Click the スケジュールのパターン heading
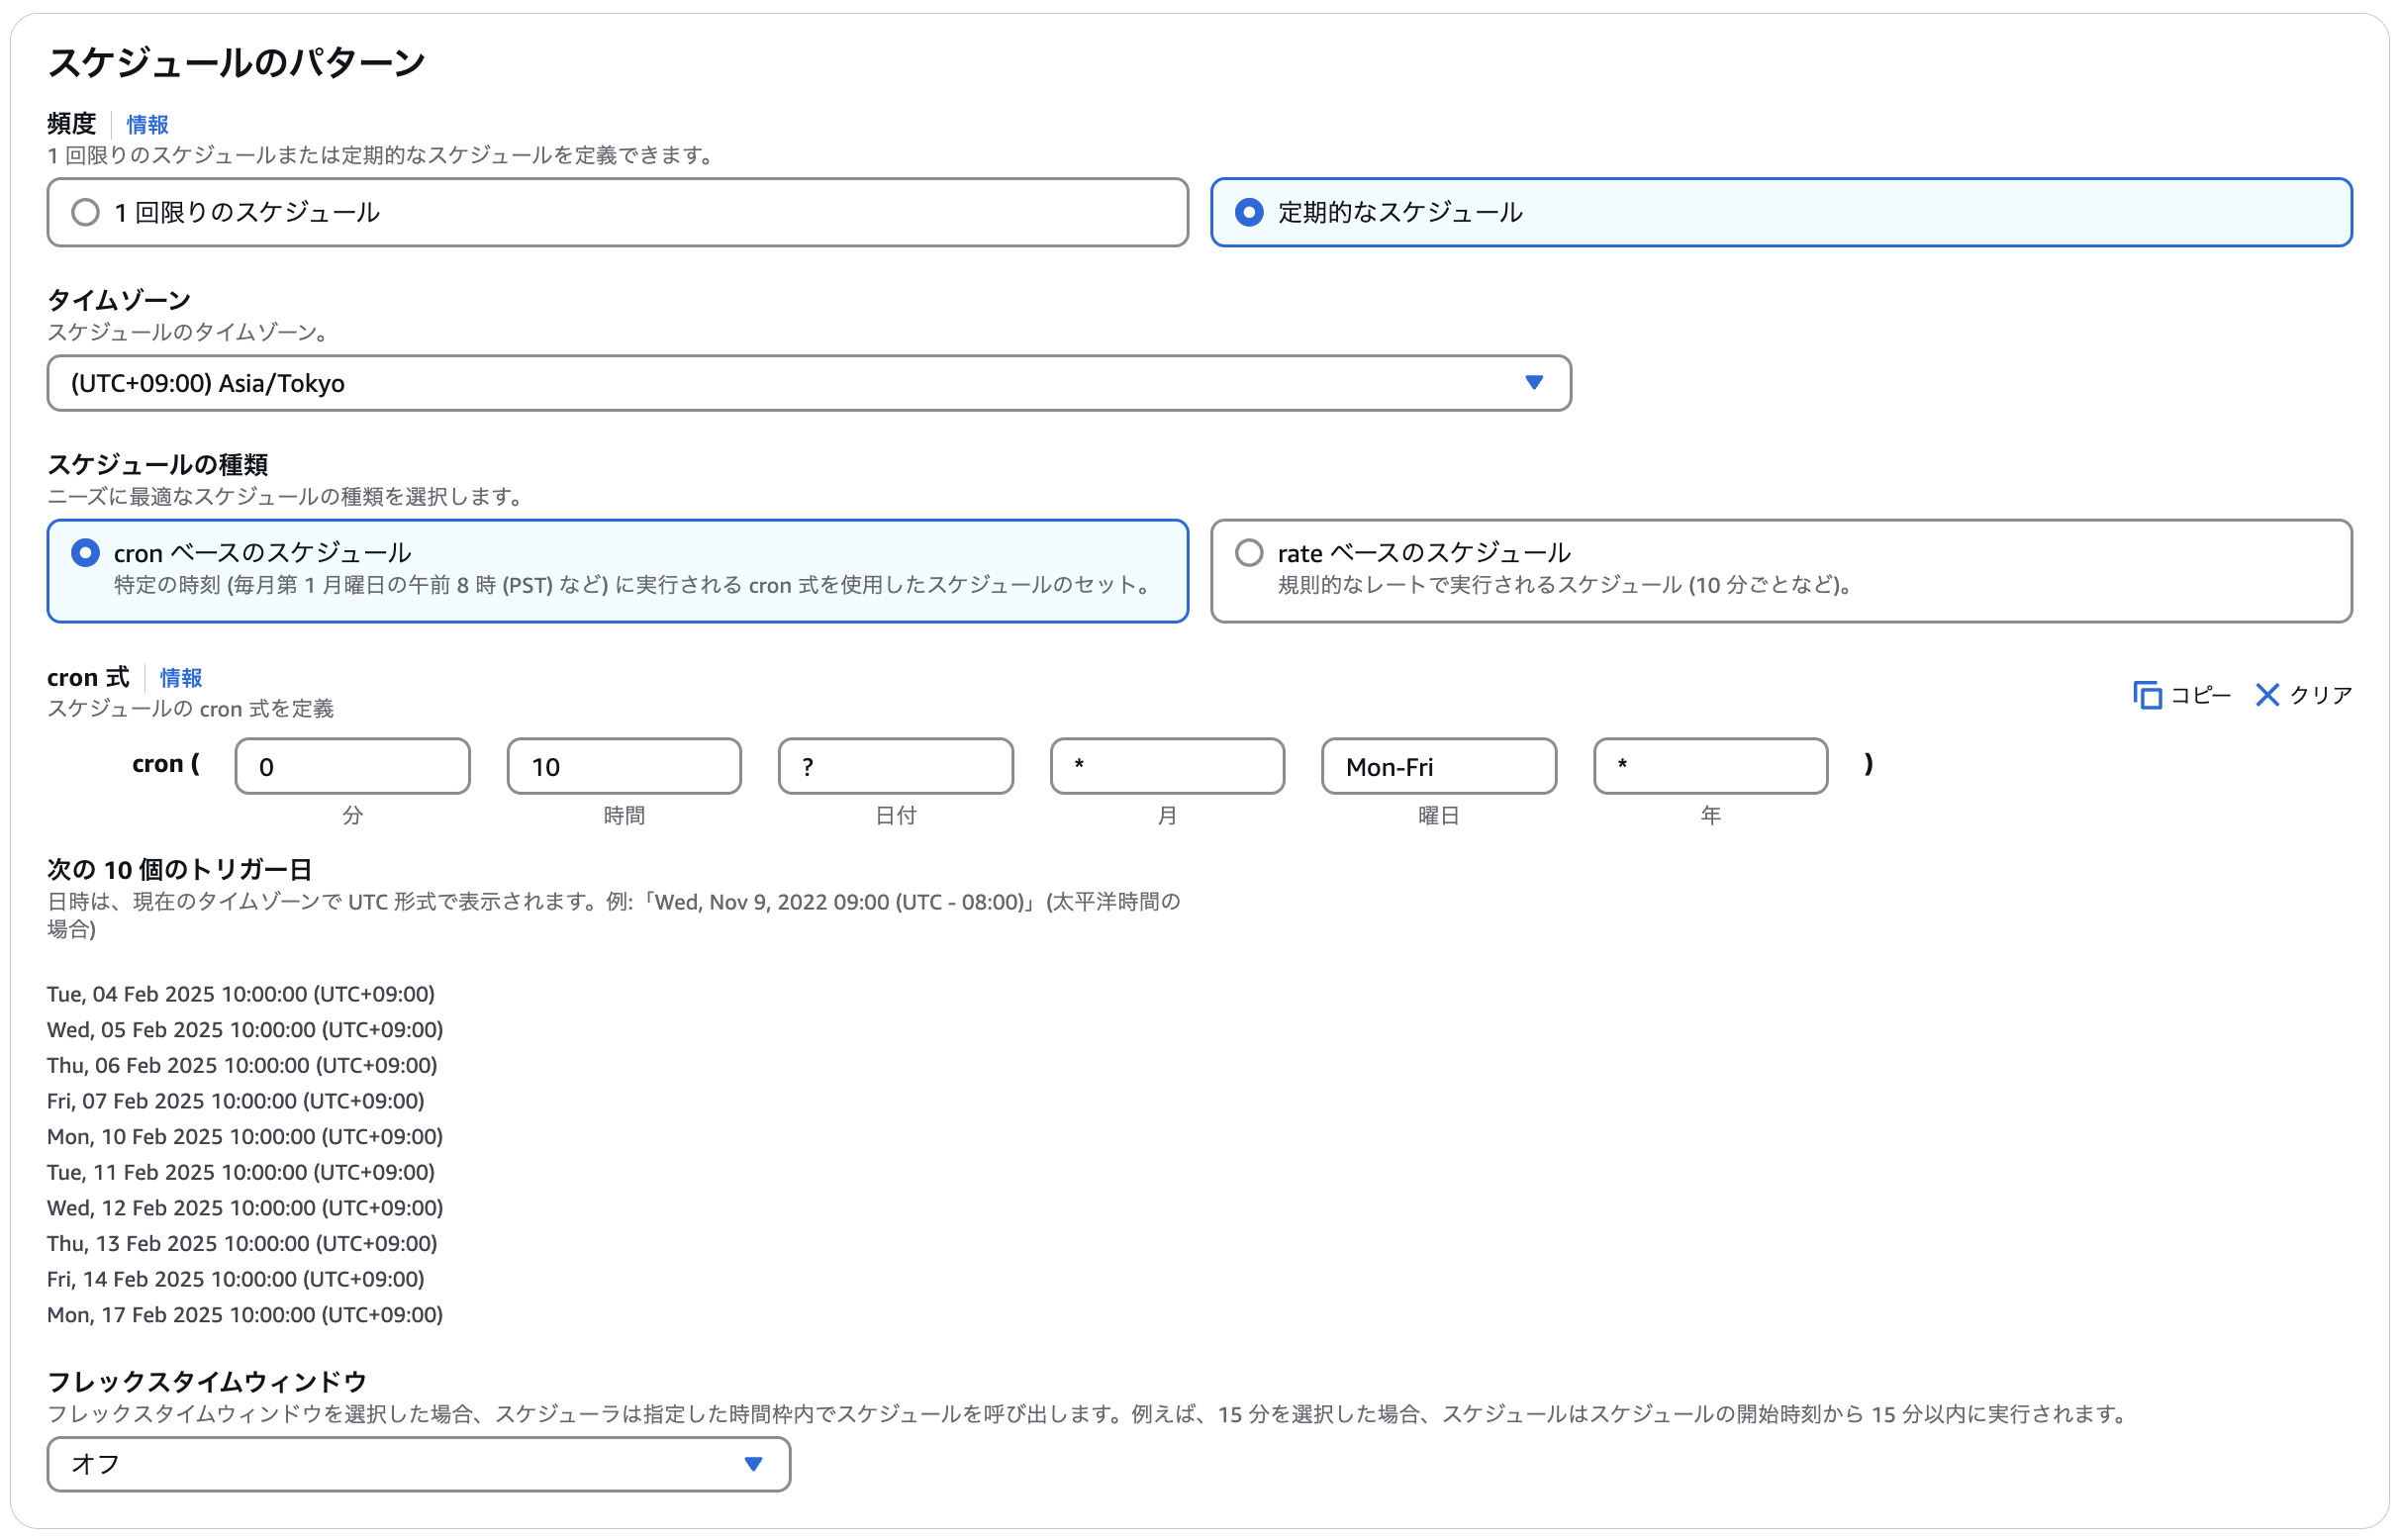Image resolution: width=2401 pixels, height=1540 pixels. [x=236, y=62]
